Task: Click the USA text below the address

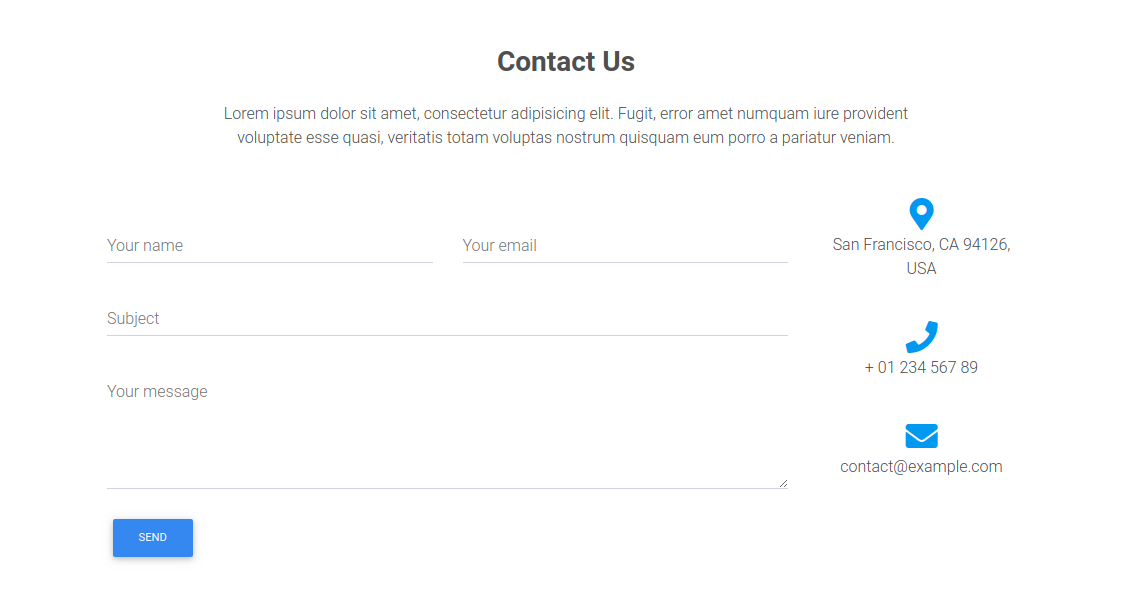Action: 921,268
